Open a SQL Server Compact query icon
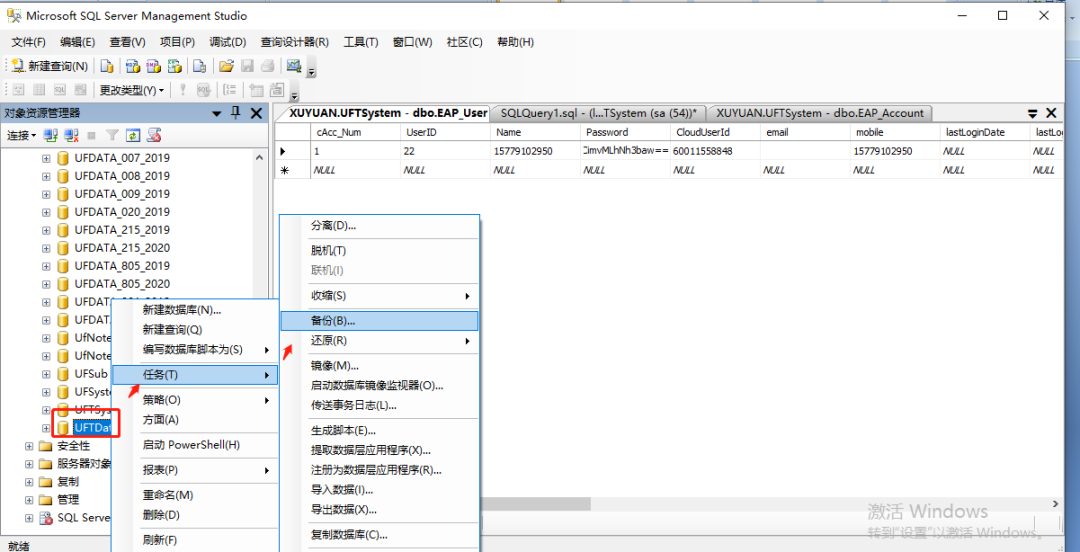 [x=200, y=66]
